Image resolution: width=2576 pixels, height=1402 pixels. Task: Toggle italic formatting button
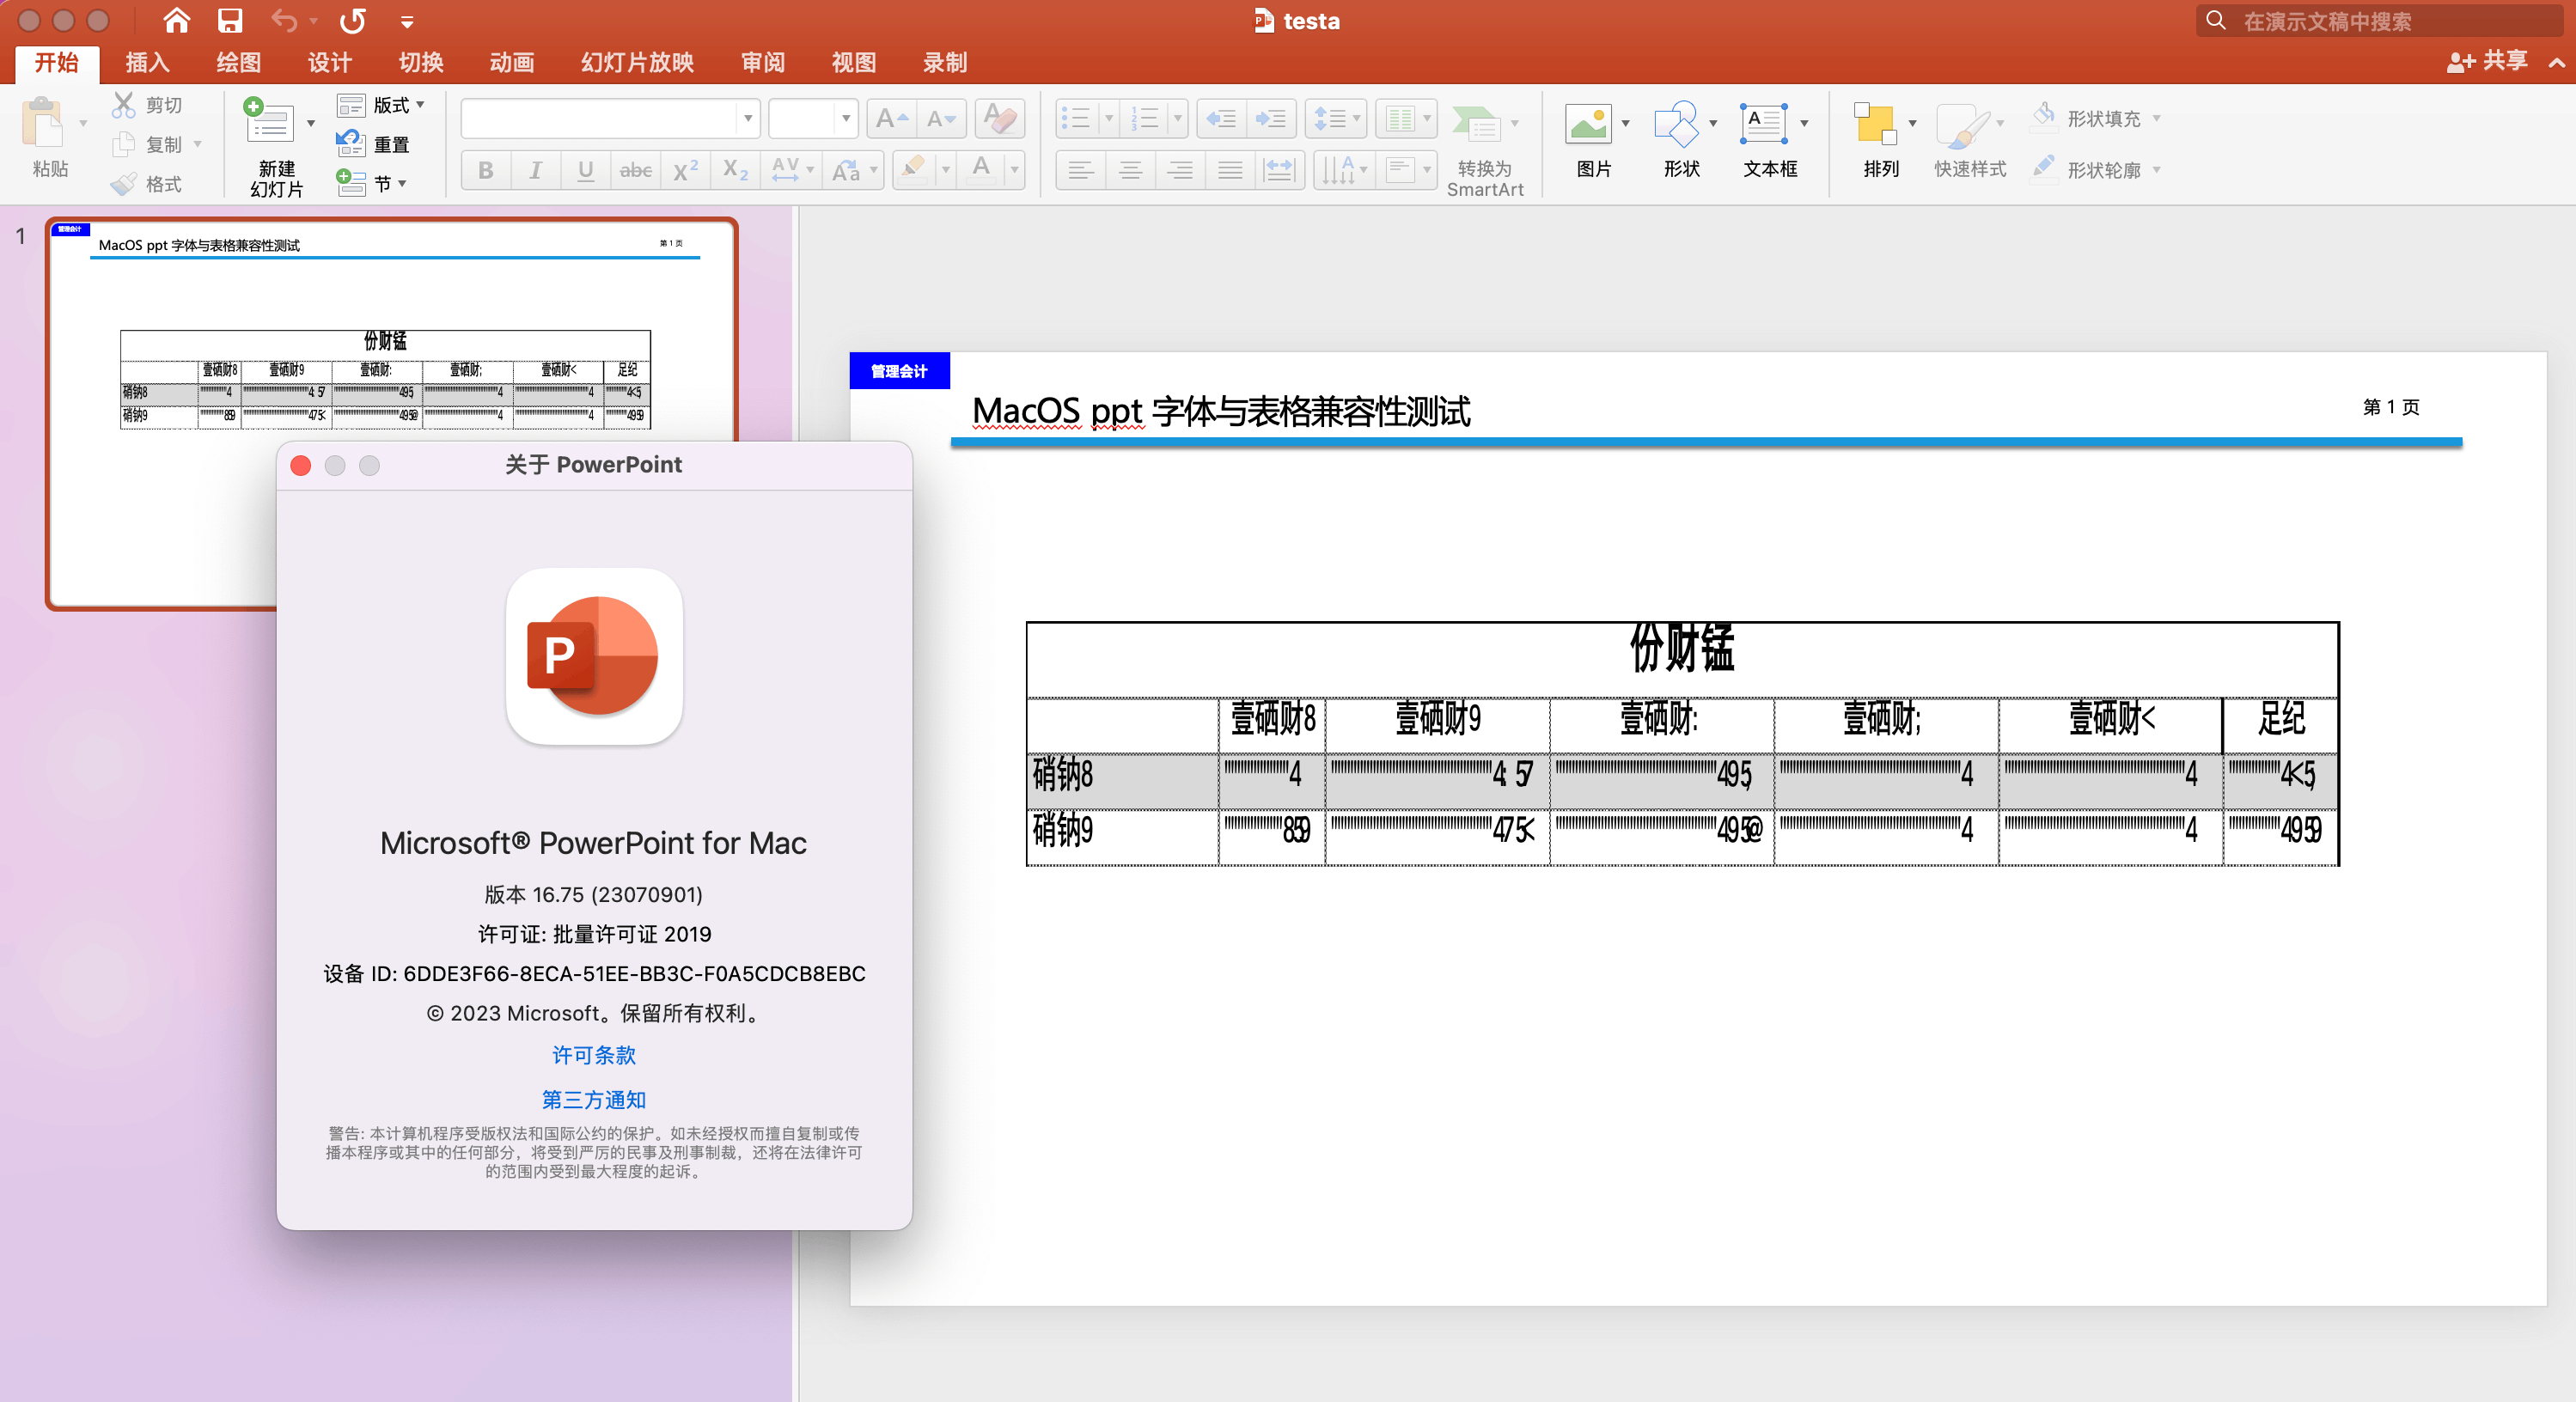tap(535, 171)
